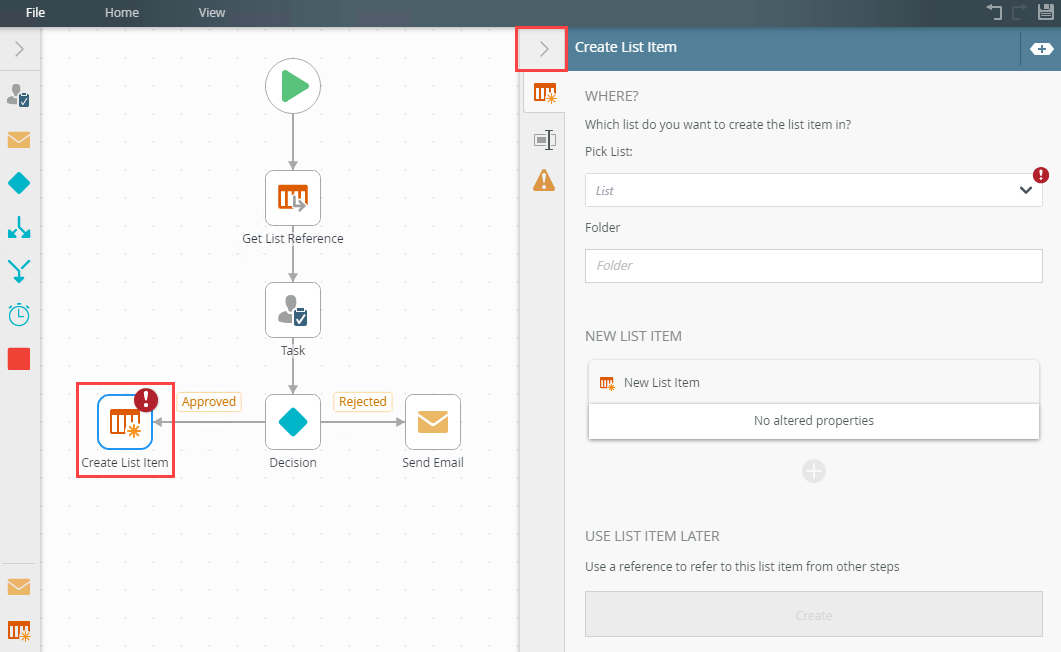Select the Timer tool in toolbox
Viewport: 1061px width, 652px height.
coord(19,315)
